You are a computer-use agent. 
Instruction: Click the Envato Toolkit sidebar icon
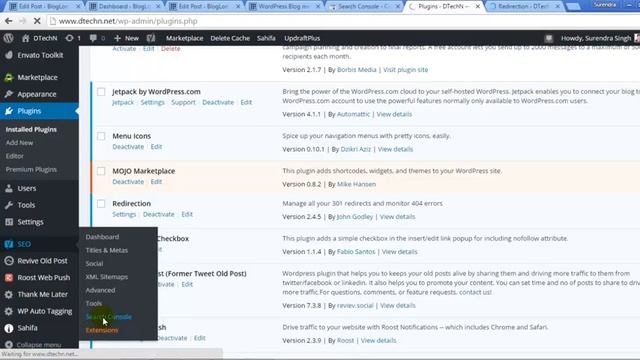click(x=9, y=55)
